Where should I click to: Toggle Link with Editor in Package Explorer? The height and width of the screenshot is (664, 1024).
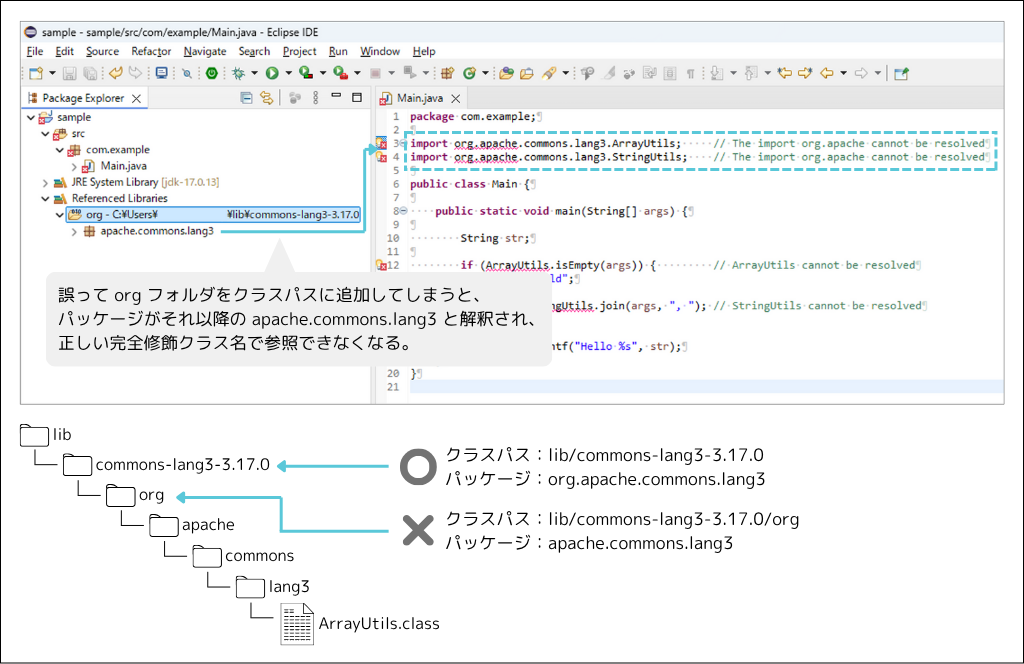[266, 98]
